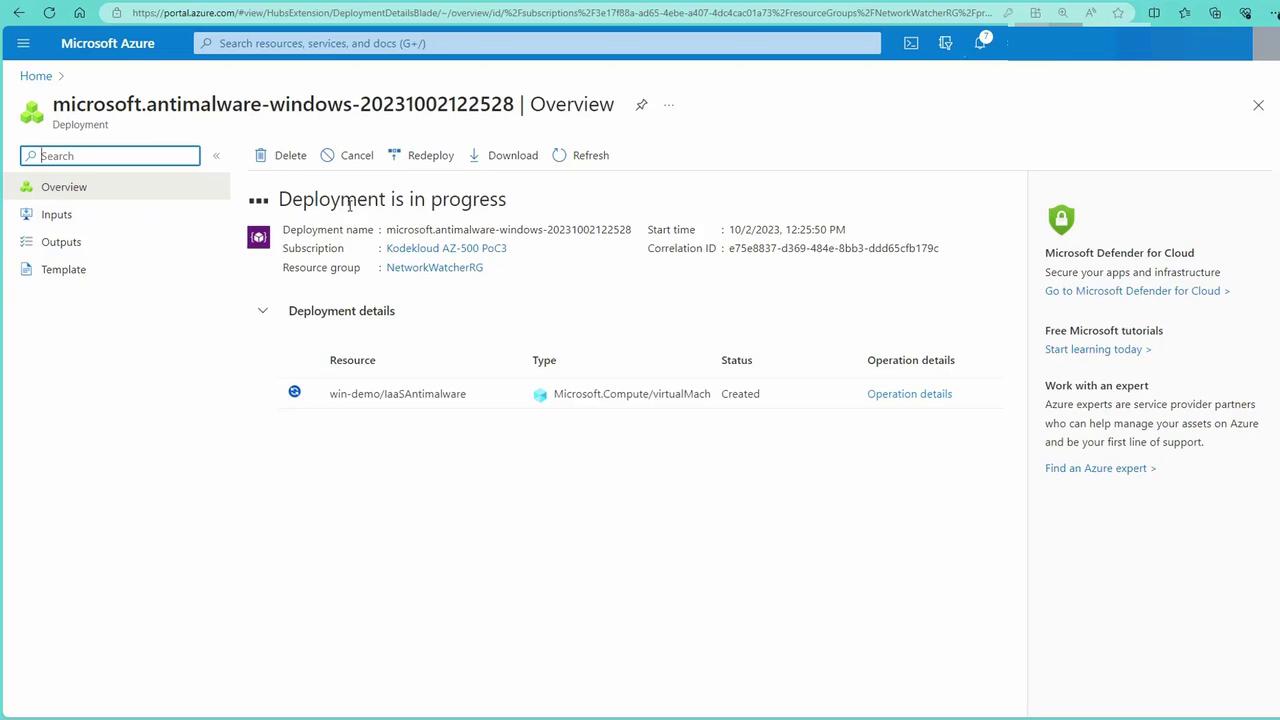1280x720 pixels.
Task: Click the Microsoft Azure brand title
Action: click(x=108, y=43)
